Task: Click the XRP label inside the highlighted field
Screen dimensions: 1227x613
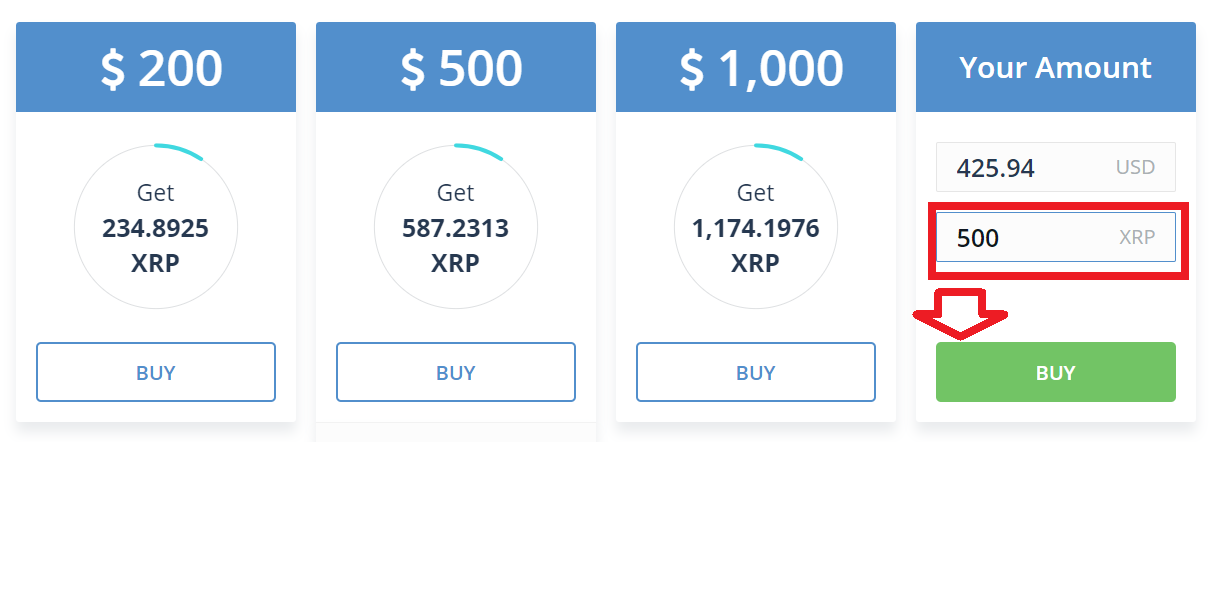Action: 1137,237
